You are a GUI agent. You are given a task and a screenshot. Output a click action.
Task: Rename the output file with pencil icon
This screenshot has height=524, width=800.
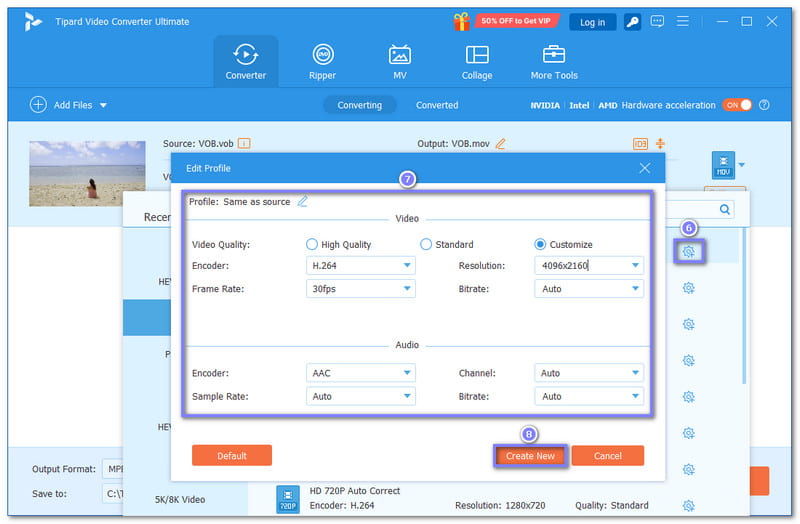500,144
